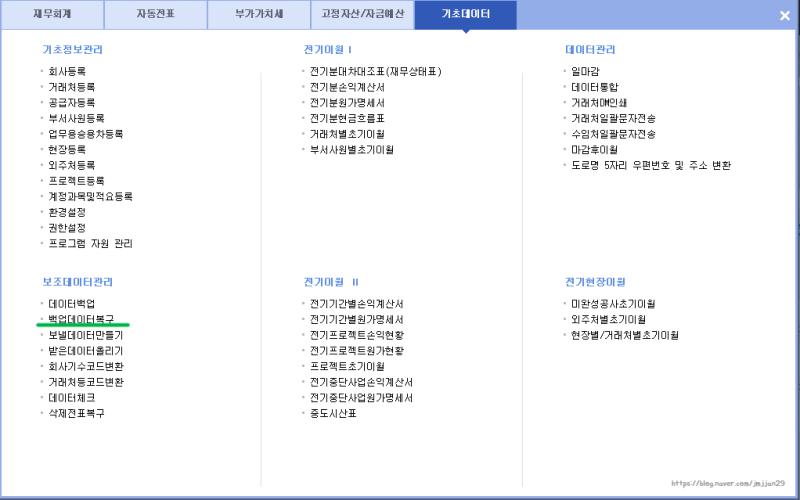800x500 pixels.
Task: Select 전기분손익계산서
Action: click(347, 87)
